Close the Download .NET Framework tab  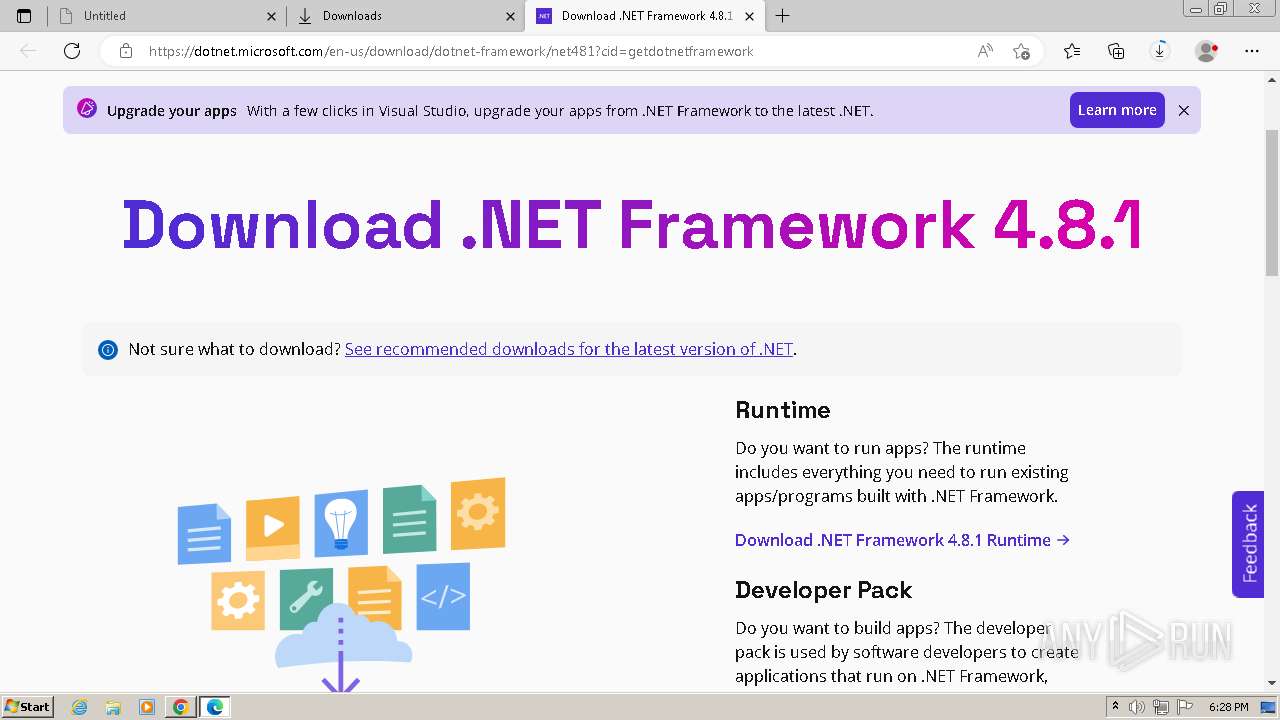[x=749, y=16]
